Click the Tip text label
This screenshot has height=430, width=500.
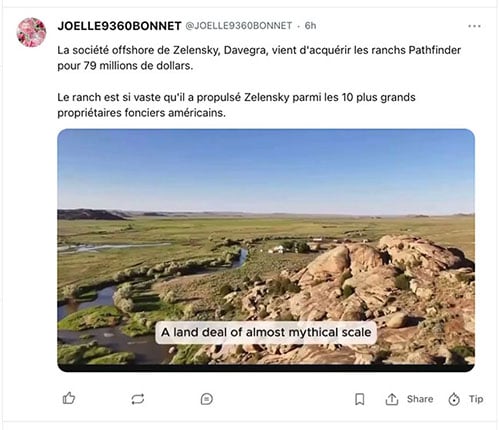pos(476,399)
